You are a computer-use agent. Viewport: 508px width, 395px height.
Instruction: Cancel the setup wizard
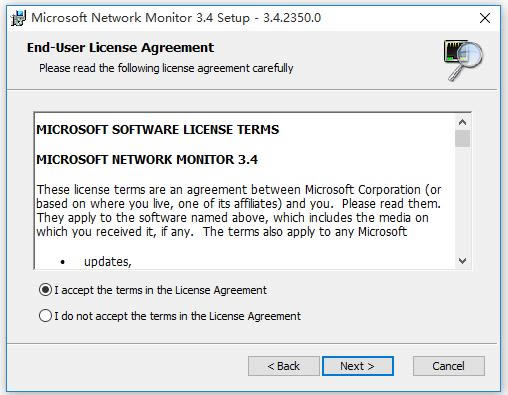449,366
